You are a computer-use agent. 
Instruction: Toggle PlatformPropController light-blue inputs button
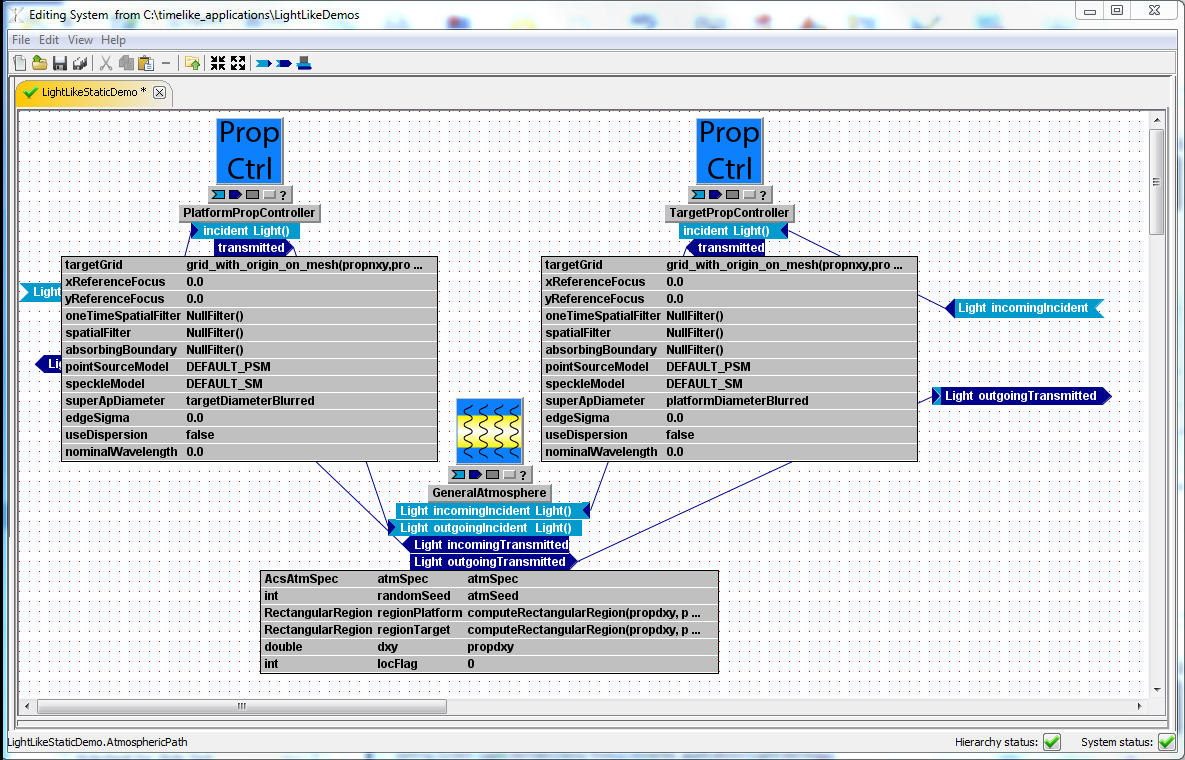pyautogui.click(x=218, y=195)
